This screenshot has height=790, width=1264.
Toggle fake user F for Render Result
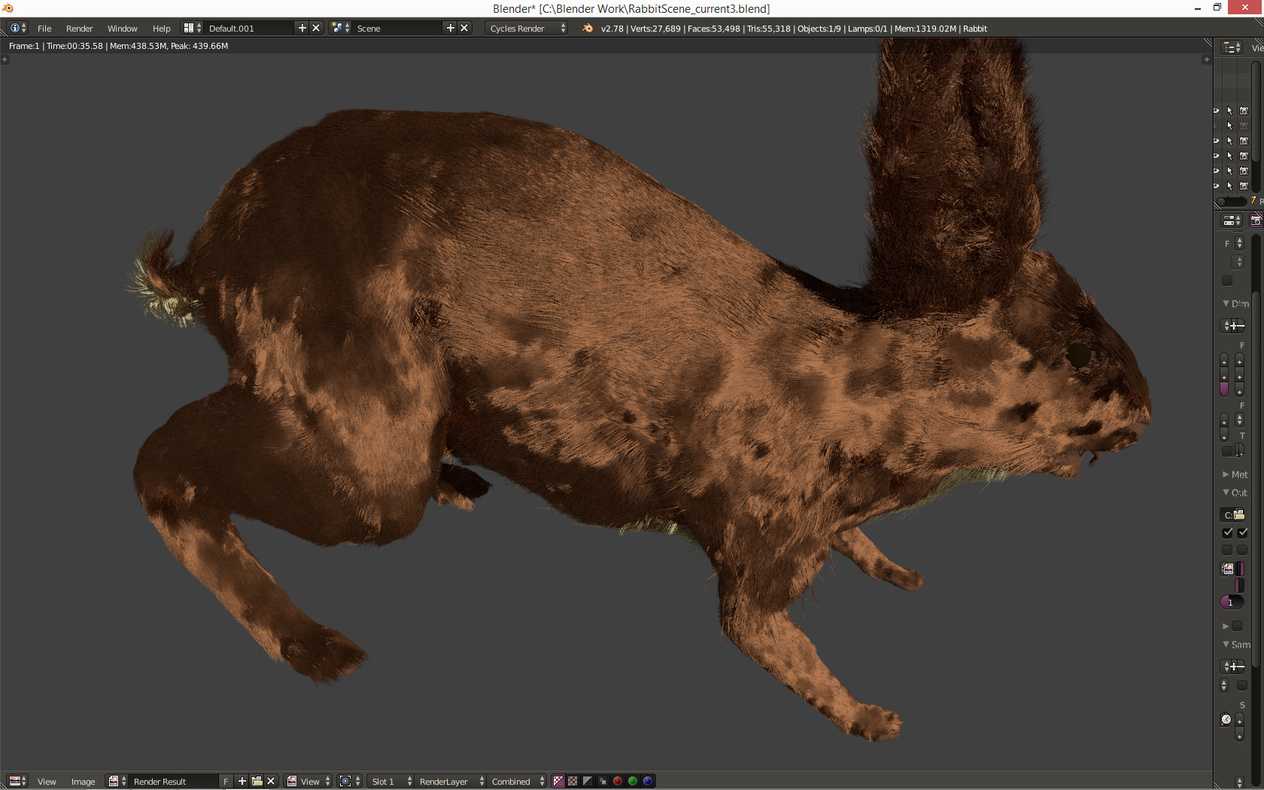click(226, 781)
